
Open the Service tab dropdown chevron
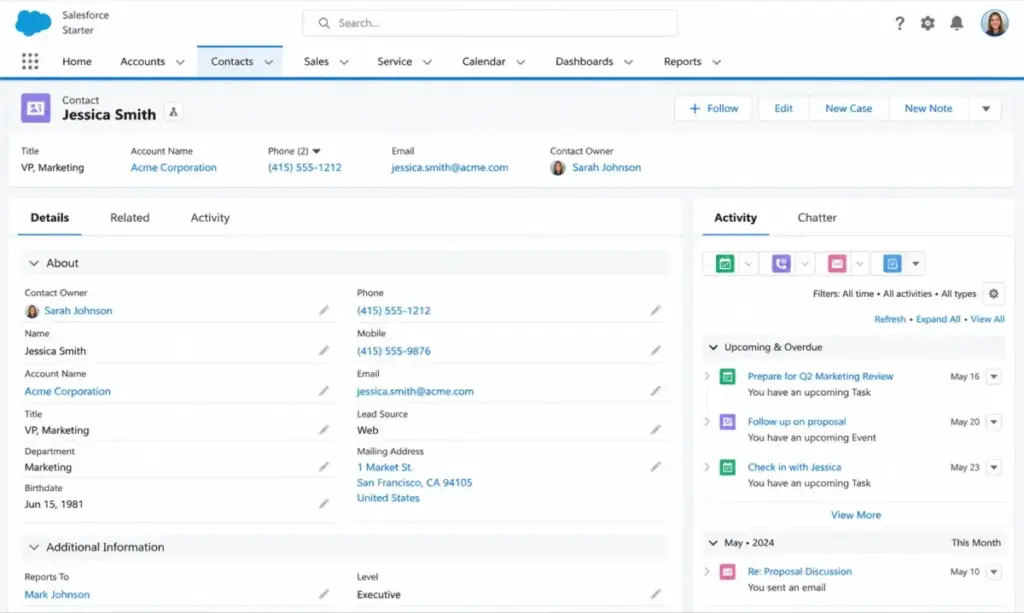coord(427,62)
